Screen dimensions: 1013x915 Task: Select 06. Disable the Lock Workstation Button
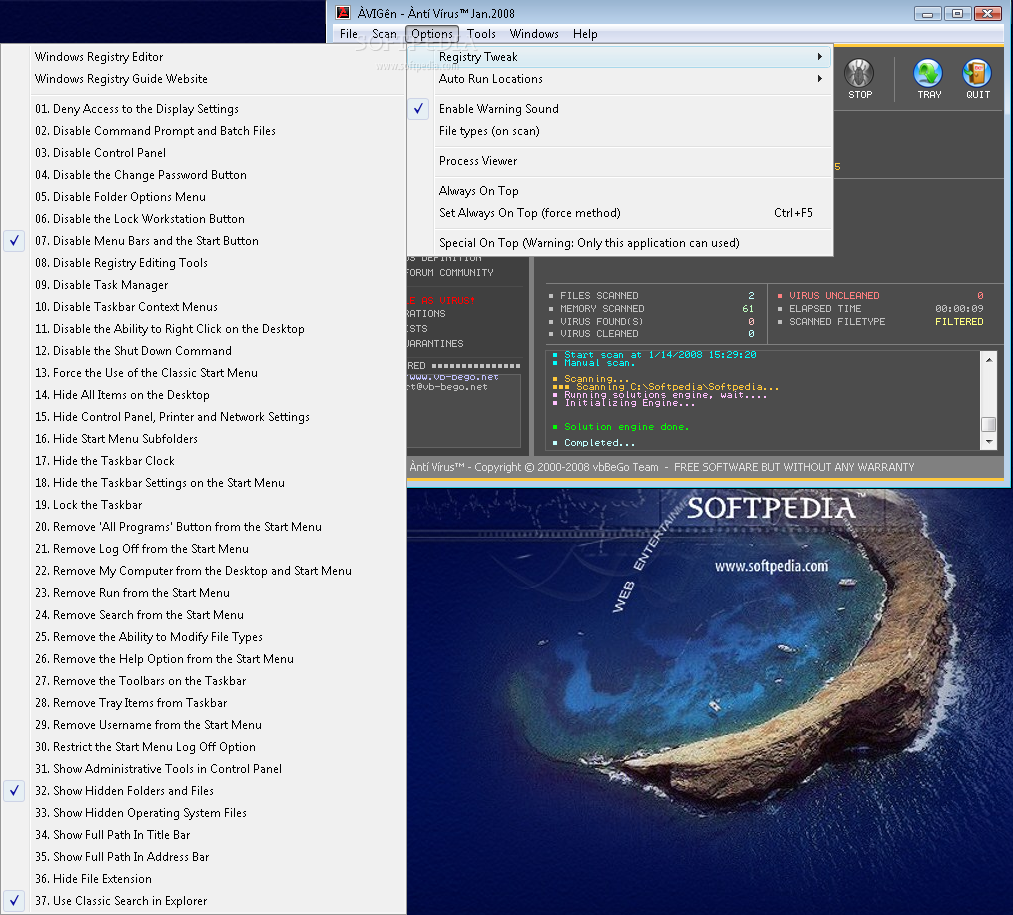[204, 218]
